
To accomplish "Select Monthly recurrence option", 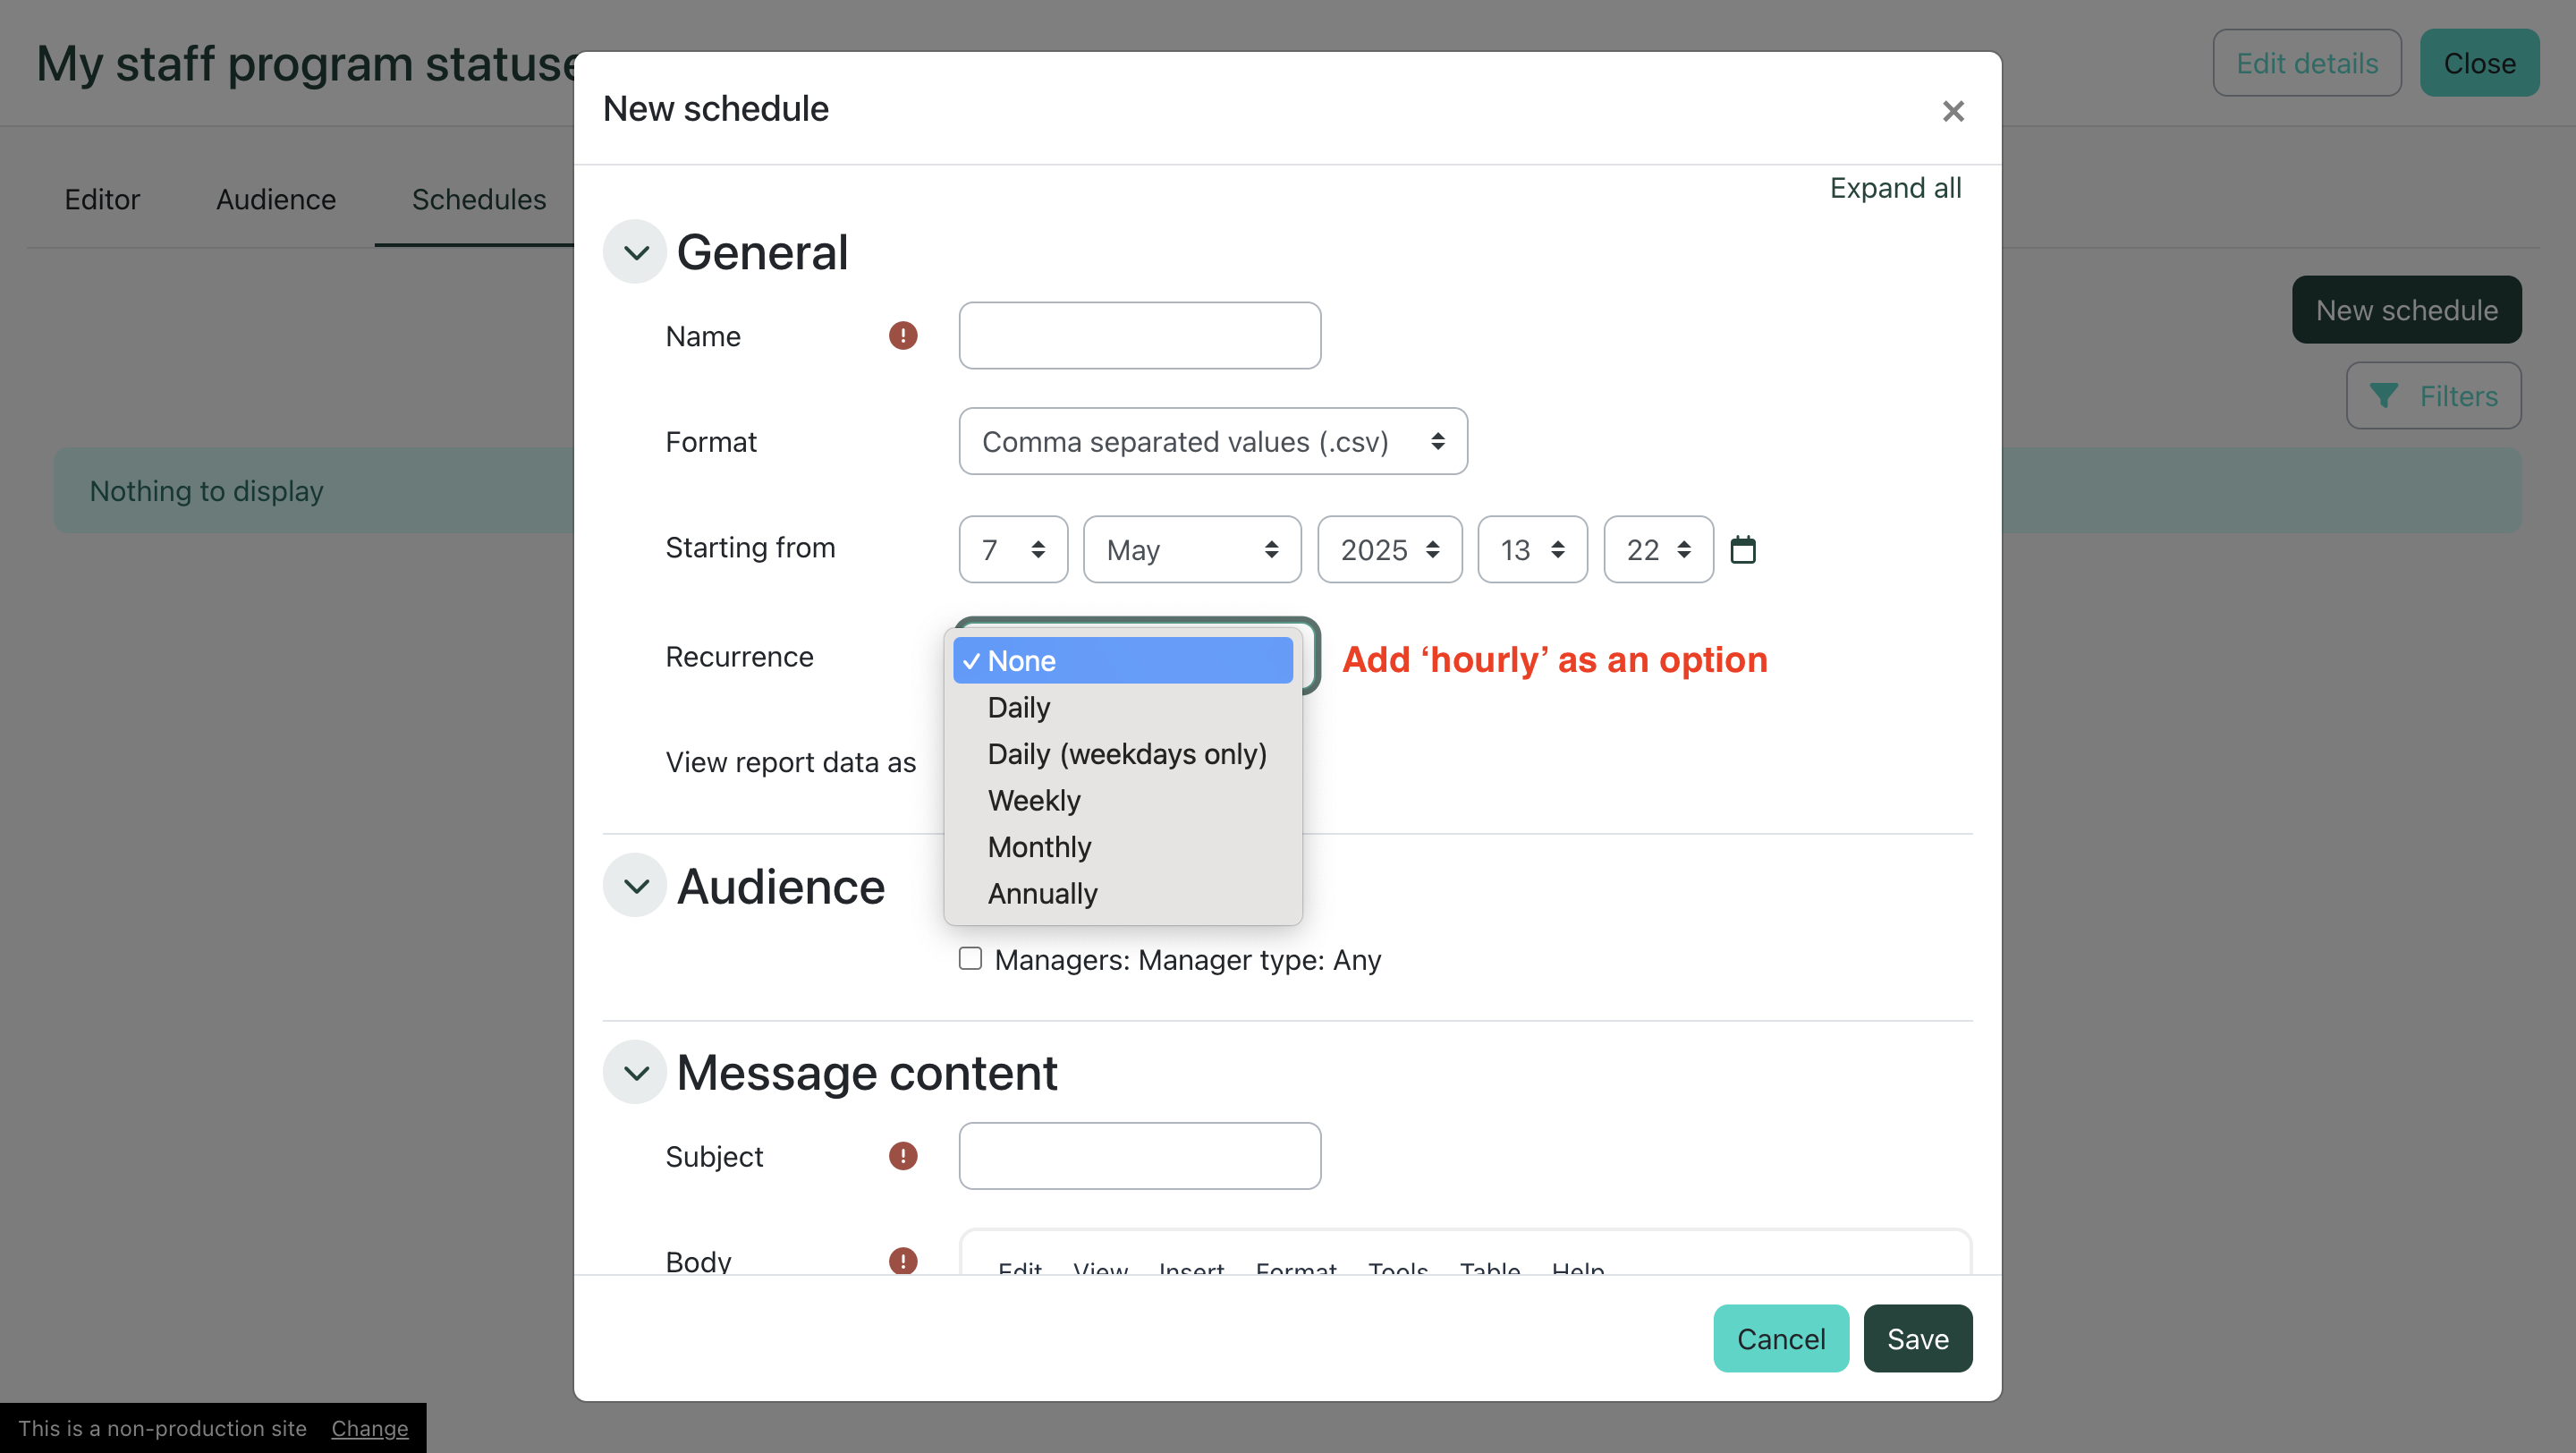I will click(x=1122, y=846).
